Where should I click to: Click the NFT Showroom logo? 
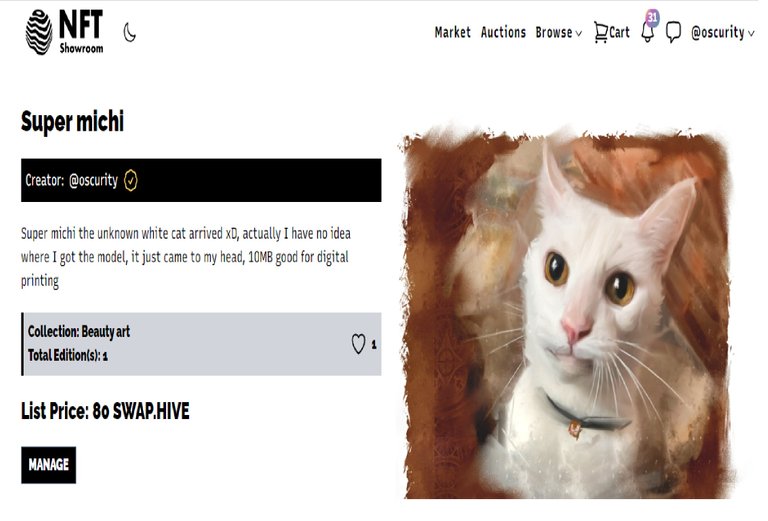click(x=64, y=32)
